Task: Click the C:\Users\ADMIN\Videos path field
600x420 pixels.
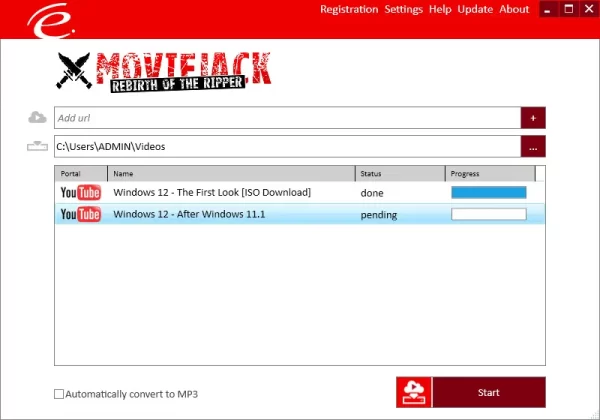Action: pyautogui.click(x=288, y=147)
